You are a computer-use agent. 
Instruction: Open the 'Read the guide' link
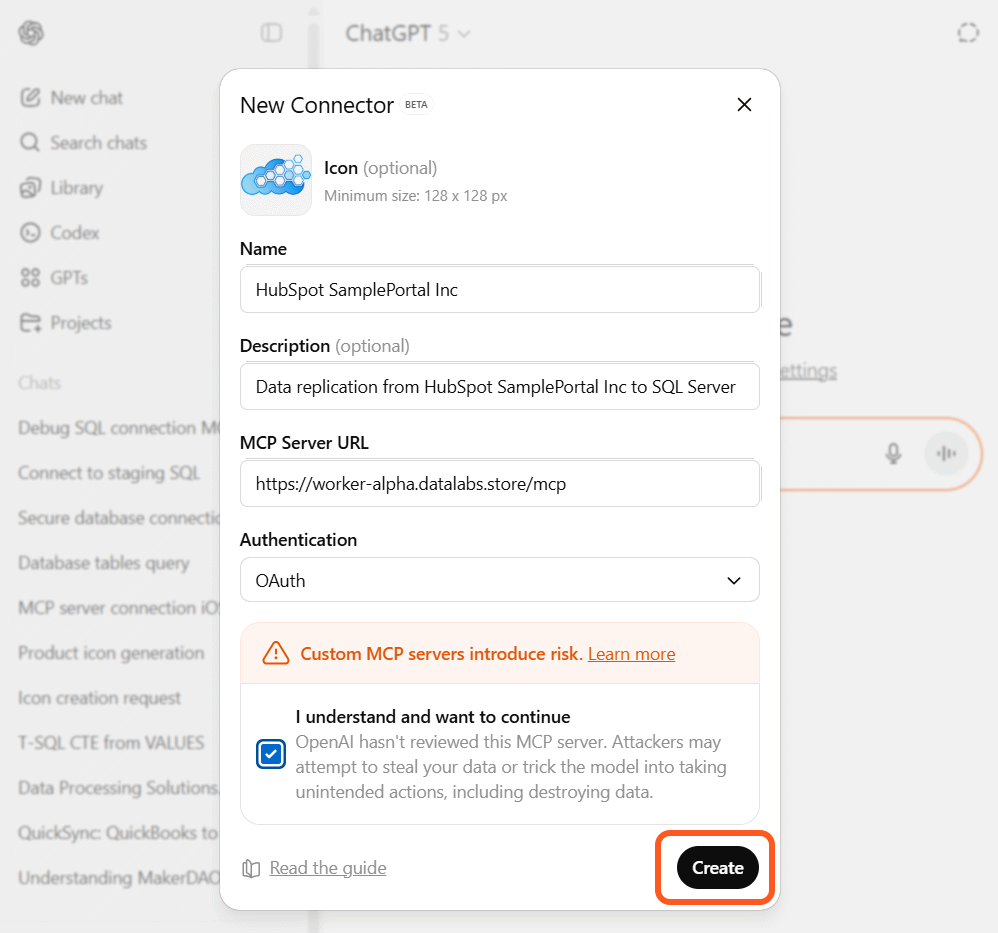coord(326,867)
